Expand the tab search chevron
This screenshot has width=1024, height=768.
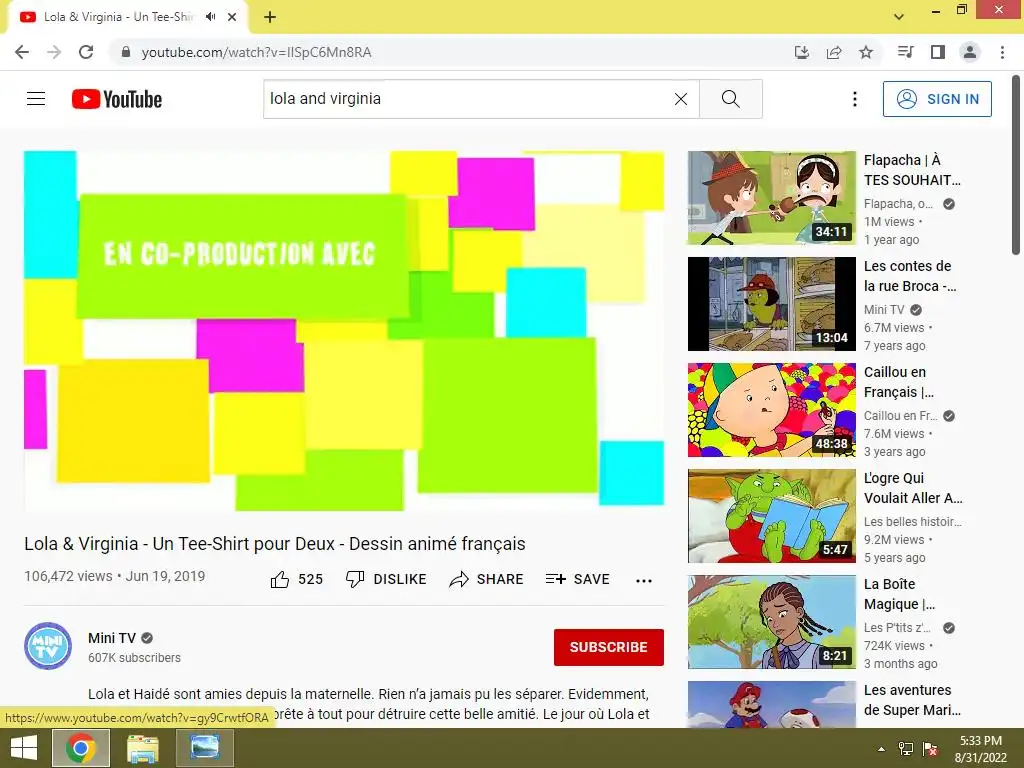(899, 17)
